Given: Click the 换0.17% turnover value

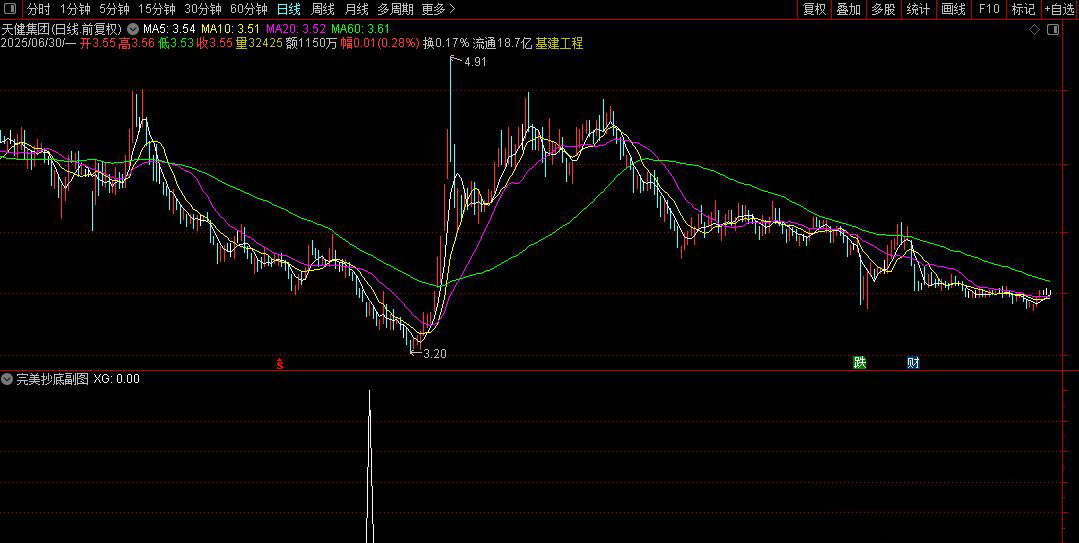Looking at the screenshot, I should (446, 43).
